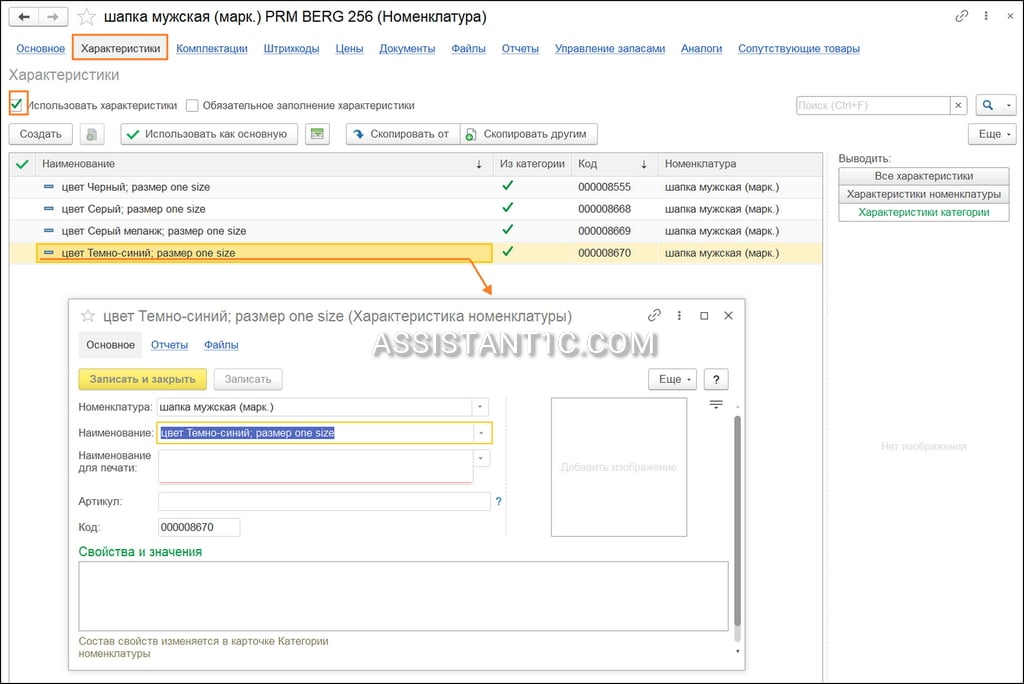Viewport: 1024px width, 684px height.
Task: Click the back navigation arrow
Action: click(x=24, y=16)
